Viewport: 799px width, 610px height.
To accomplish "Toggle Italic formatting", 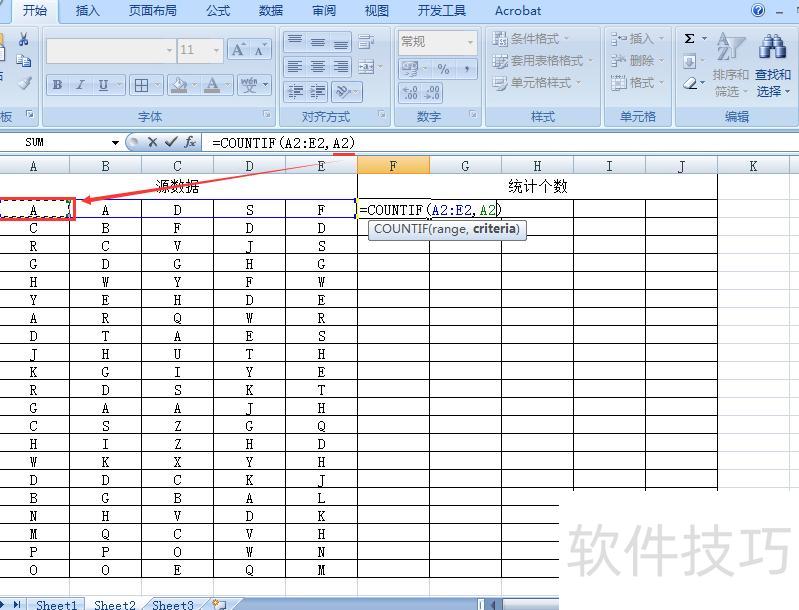I will tap(80, 85).
